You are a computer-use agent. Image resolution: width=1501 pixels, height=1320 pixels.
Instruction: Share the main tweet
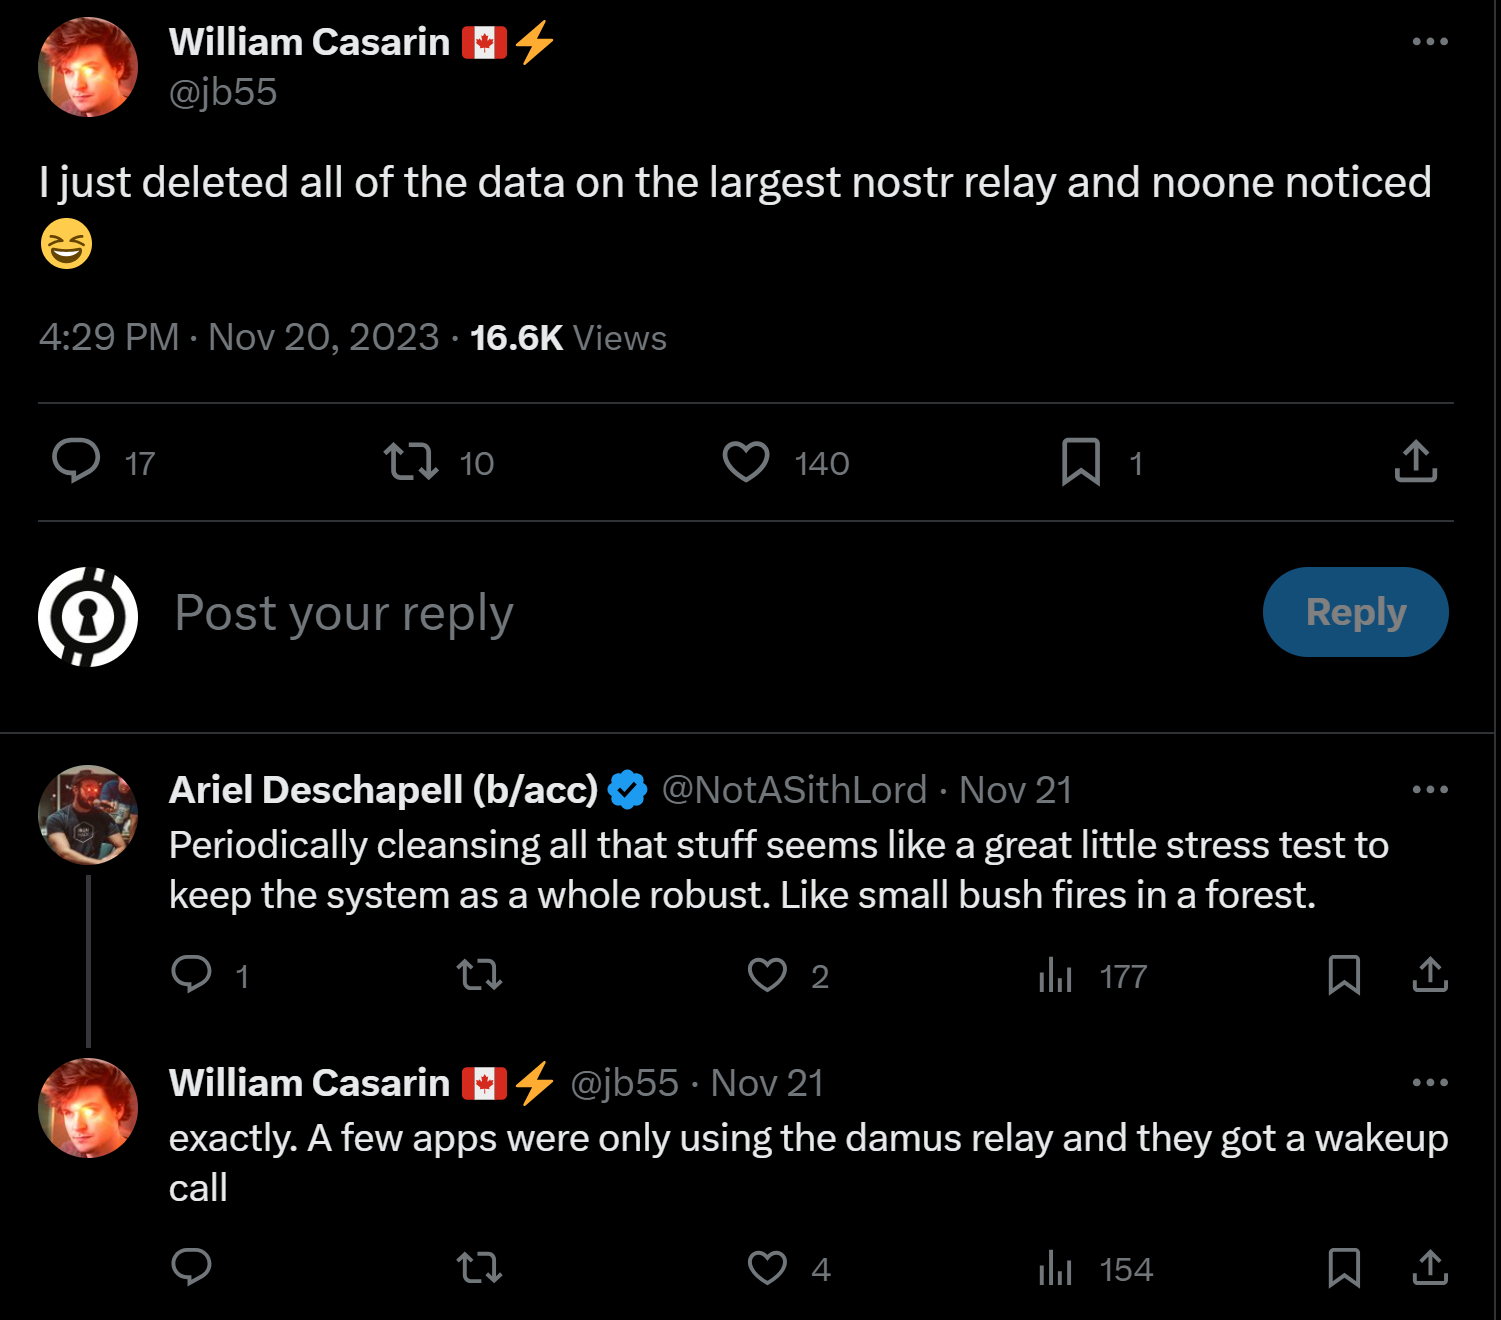pos(1416,461)
